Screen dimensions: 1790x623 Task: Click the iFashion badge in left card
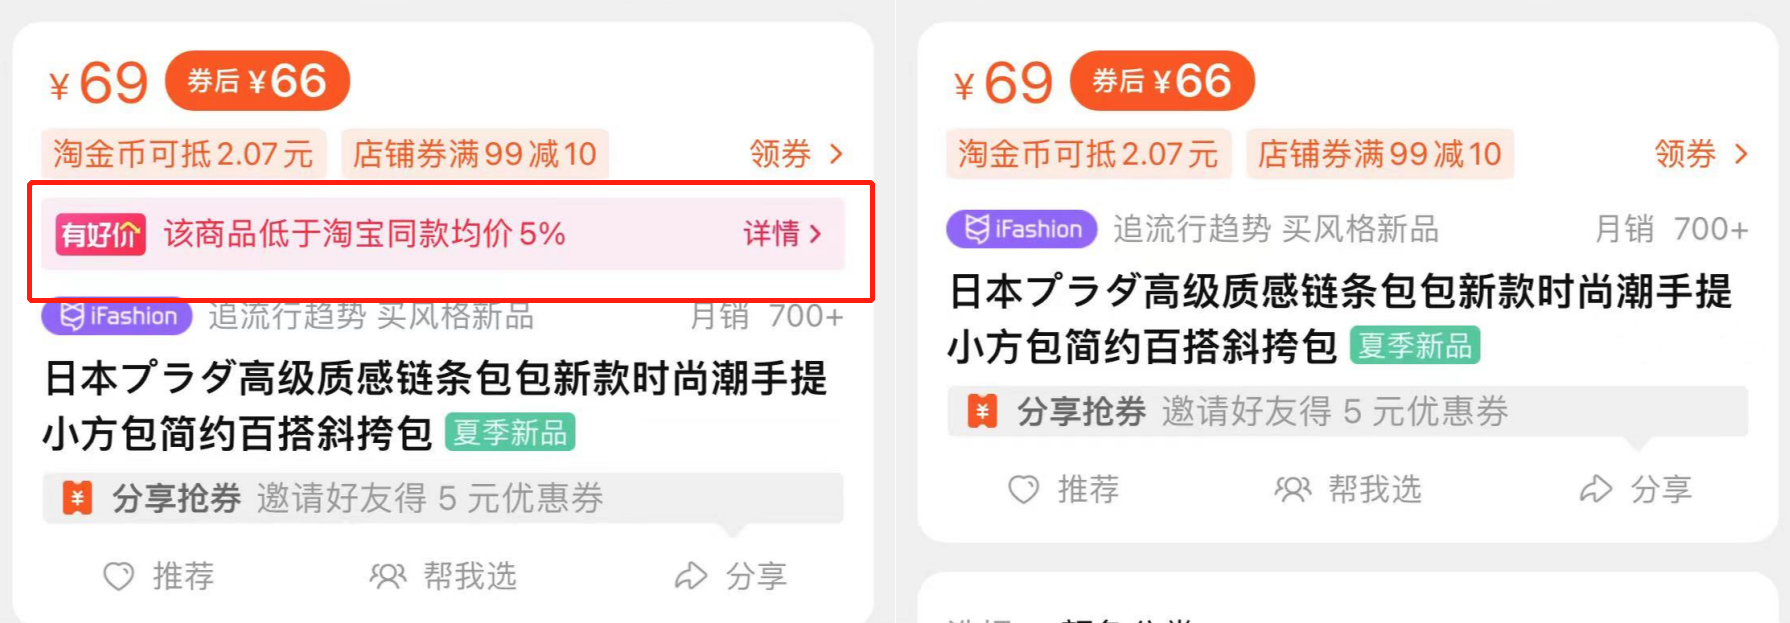pos(116,317)
